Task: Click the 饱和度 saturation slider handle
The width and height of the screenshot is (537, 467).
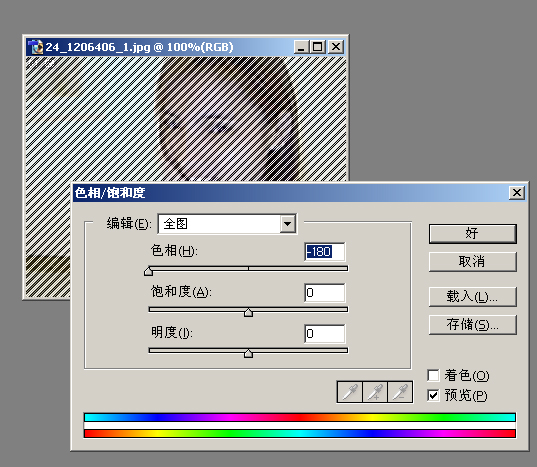Action: [x=249, y=312]
